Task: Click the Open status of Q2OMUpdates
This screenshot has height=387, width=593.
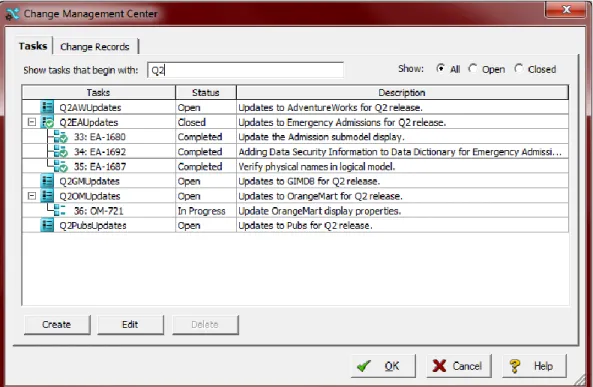Action: tap(189, 196)
